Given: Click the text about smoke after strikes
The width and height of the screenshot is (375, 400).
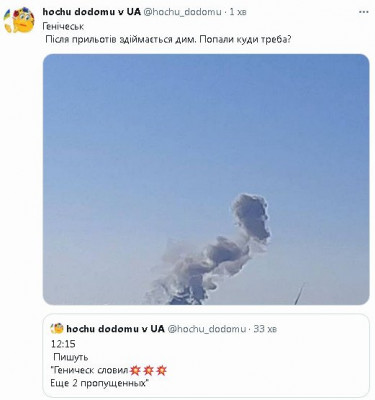Looking at the screenshot, I should [x=168, y=40].
